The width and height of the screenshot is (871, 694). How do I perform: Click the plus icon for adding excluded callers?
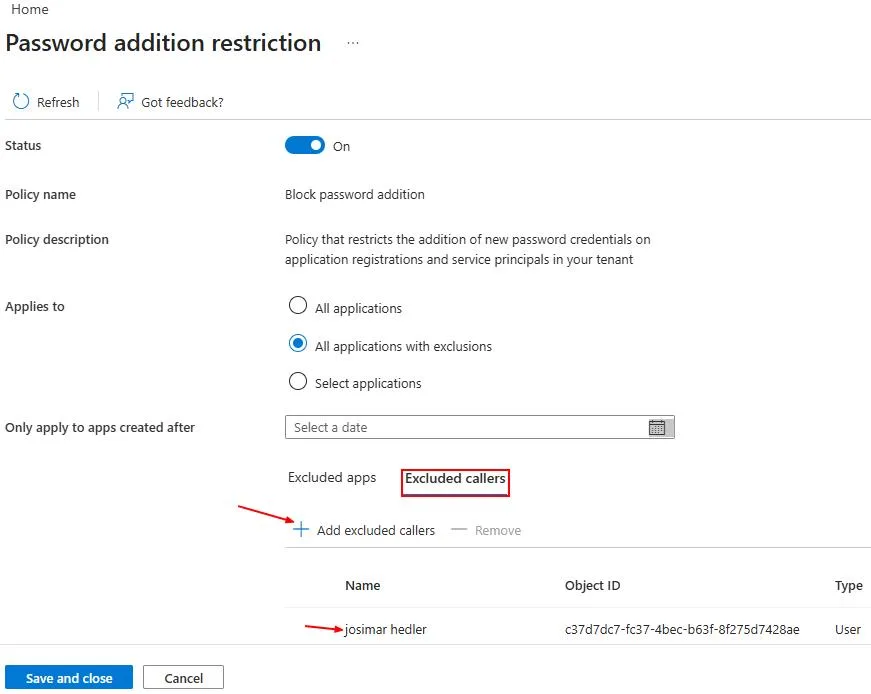pyautogui.click(x=301, y=530)
